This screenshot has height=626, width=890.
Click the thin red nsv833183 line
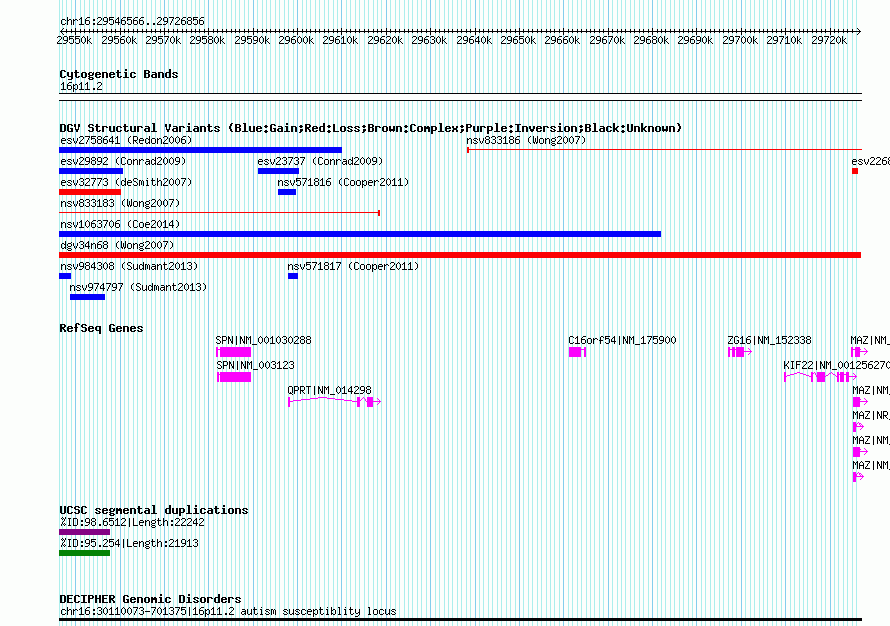(220, 213)
